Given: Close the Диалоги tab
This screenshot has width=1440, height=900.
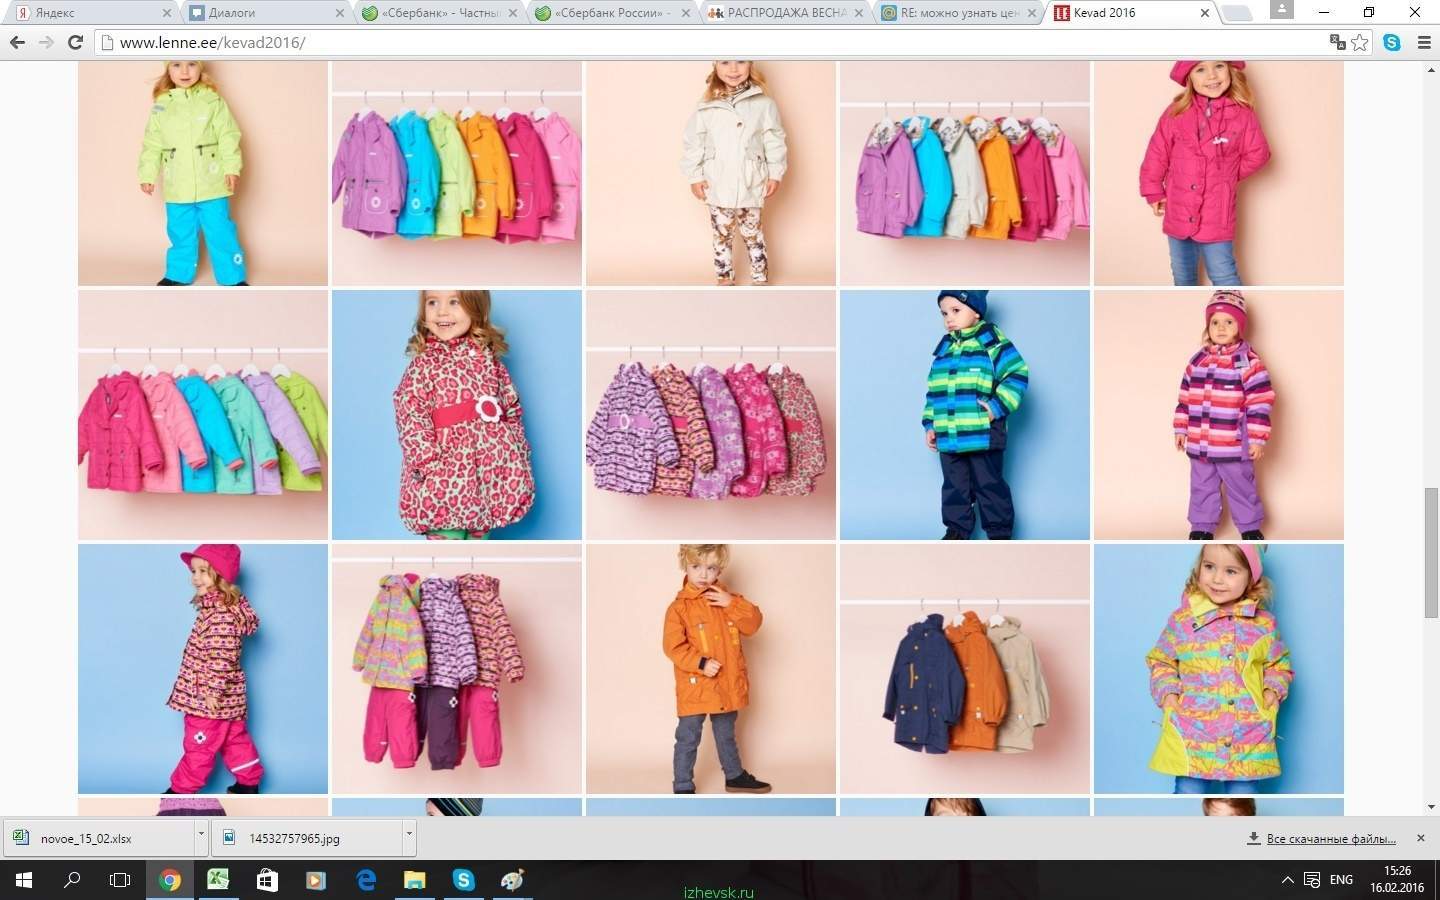Looking at the screenshot, I should [340, 13].
